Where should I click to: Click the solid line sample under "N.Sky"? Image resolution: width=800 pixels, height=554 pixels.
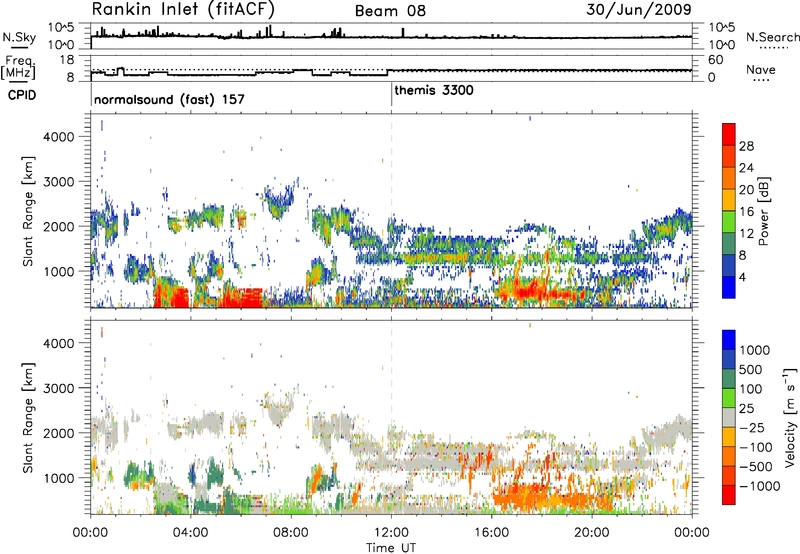[19, 47]
